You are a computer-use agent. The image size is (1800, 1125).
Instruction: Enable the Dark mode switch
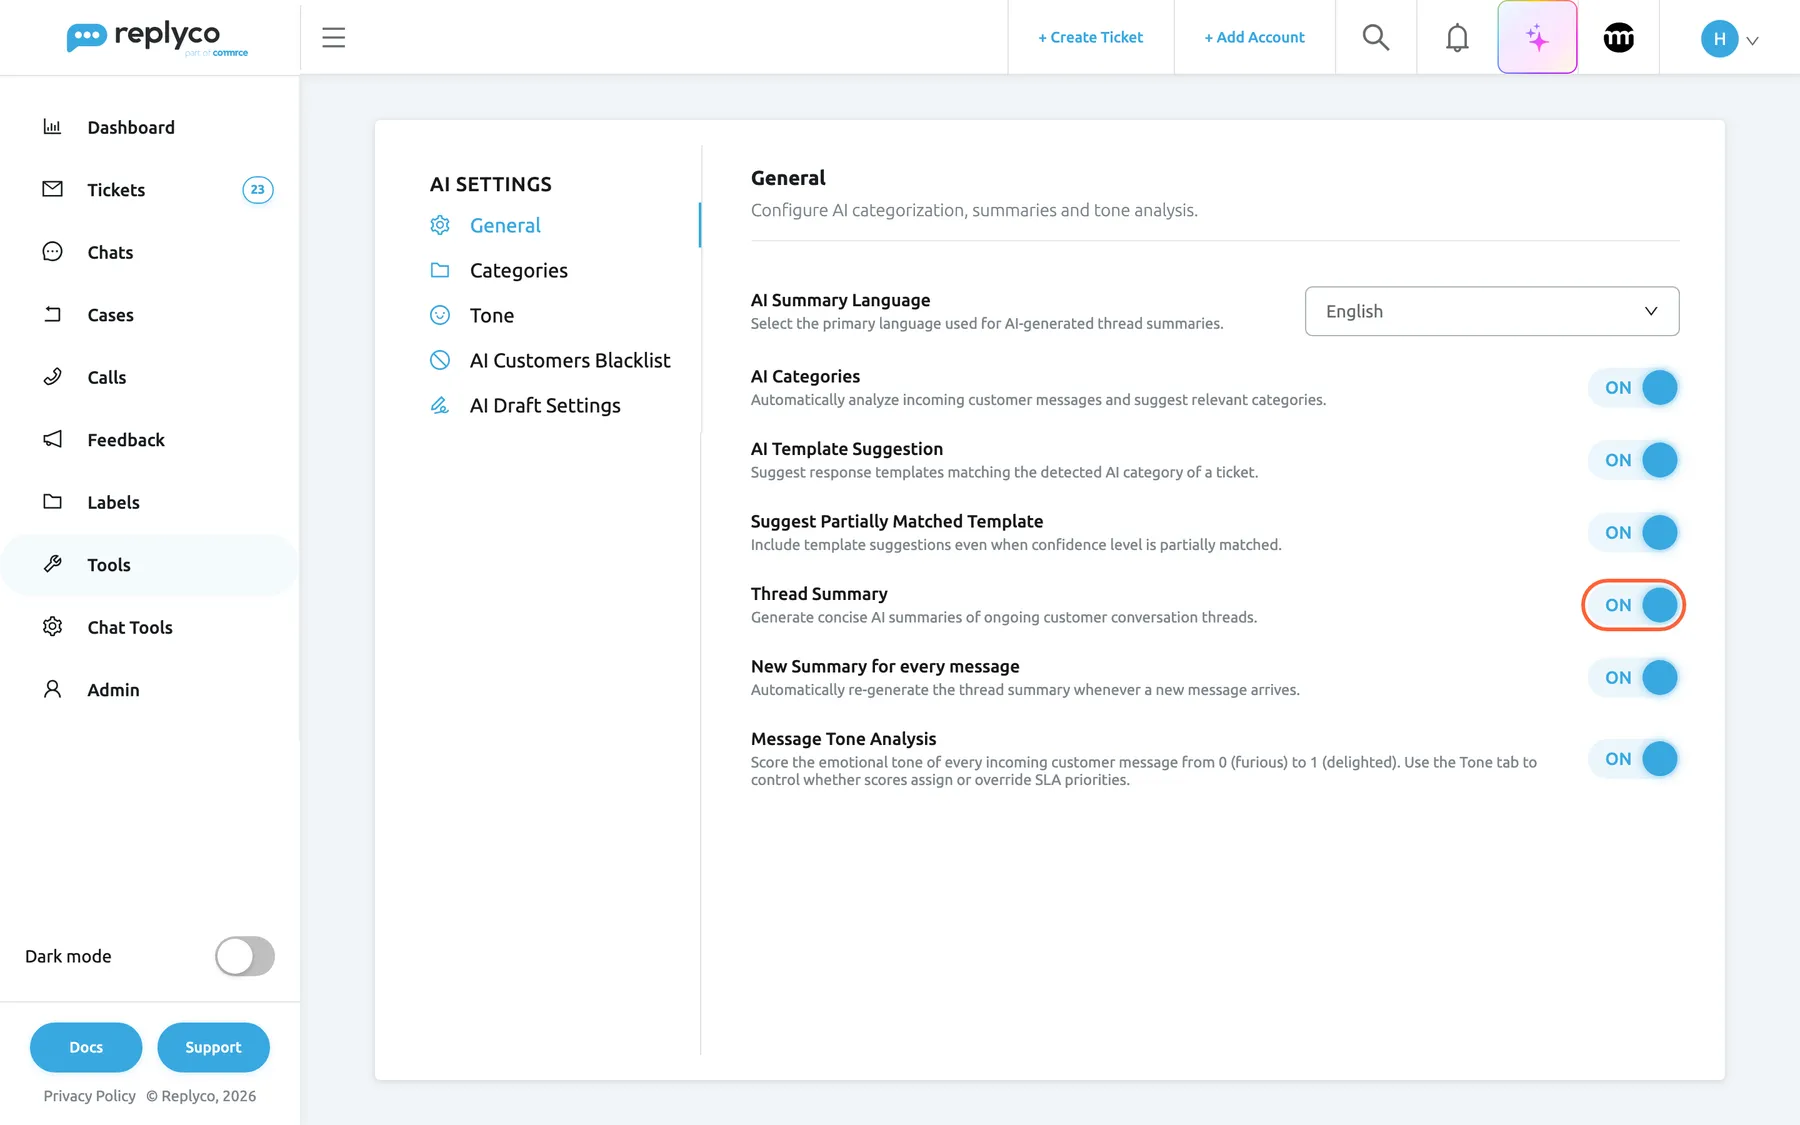point(245,956)
